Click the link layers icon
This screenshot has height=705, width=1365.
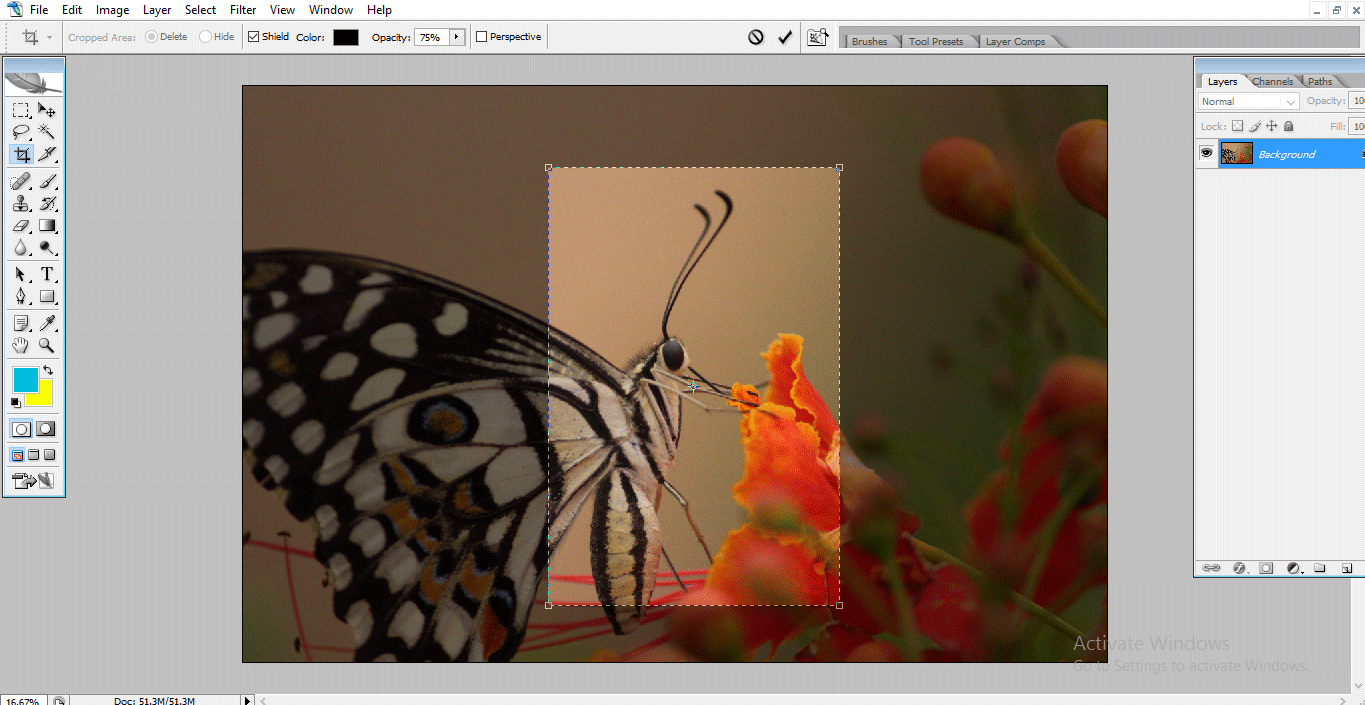pyautogui.click(x=1211, y=568)
